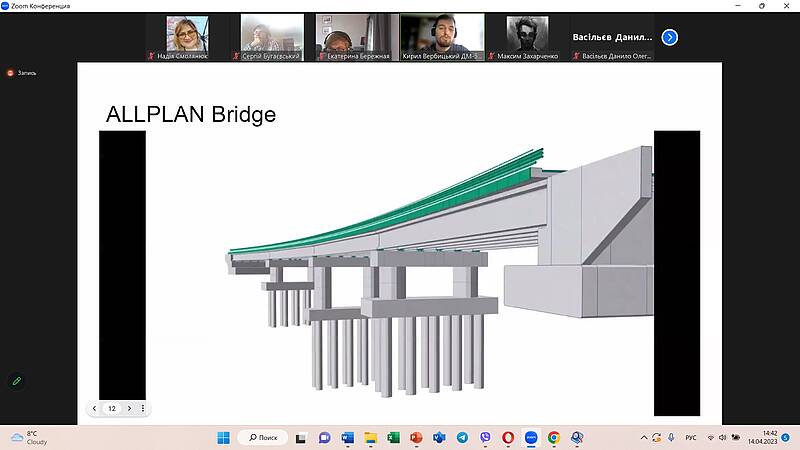Open slide options three-dot menu
Screen dimensions: 800x450
(143, 408)
